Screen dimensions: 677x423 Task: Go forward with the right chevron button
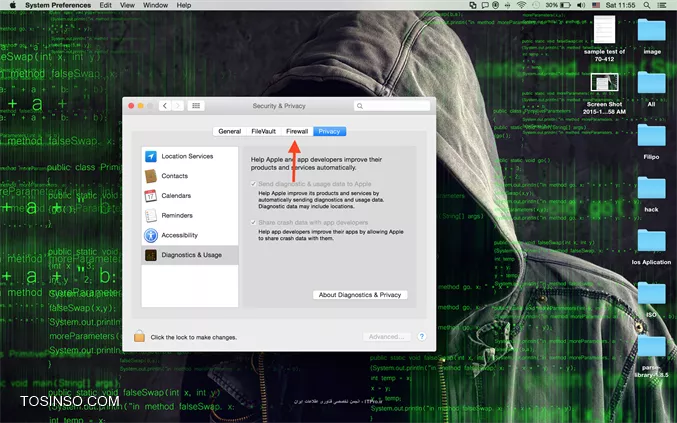177,106
